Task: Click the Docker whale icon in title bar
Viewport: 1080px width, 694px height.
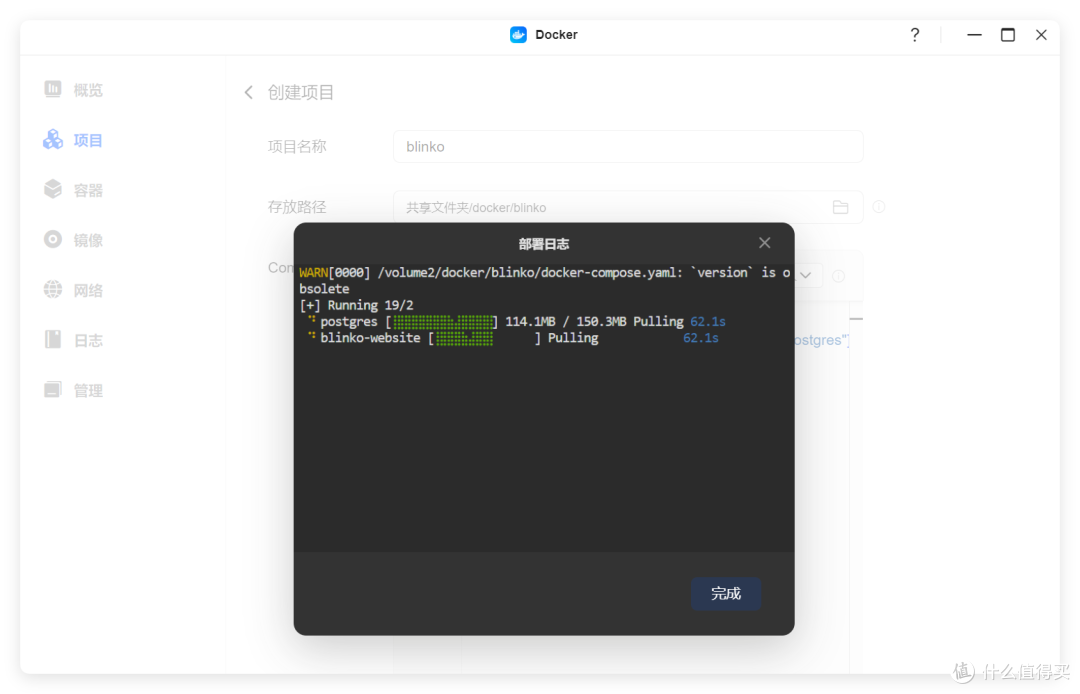Action: (518, 35)
